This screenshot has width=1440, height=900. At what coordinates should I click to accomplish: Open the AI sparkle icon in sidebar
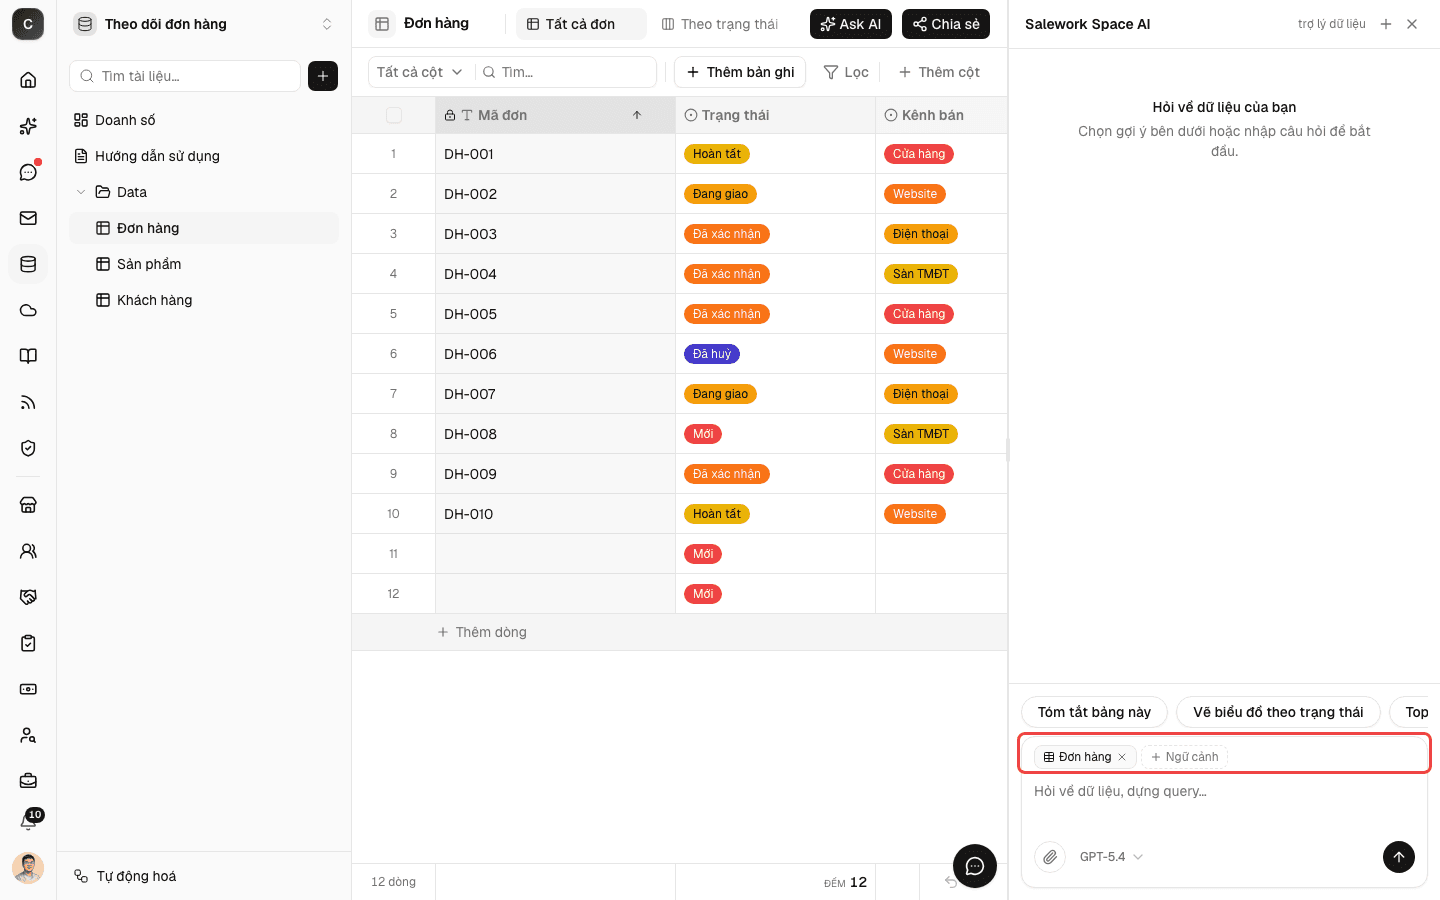[28, 126]
